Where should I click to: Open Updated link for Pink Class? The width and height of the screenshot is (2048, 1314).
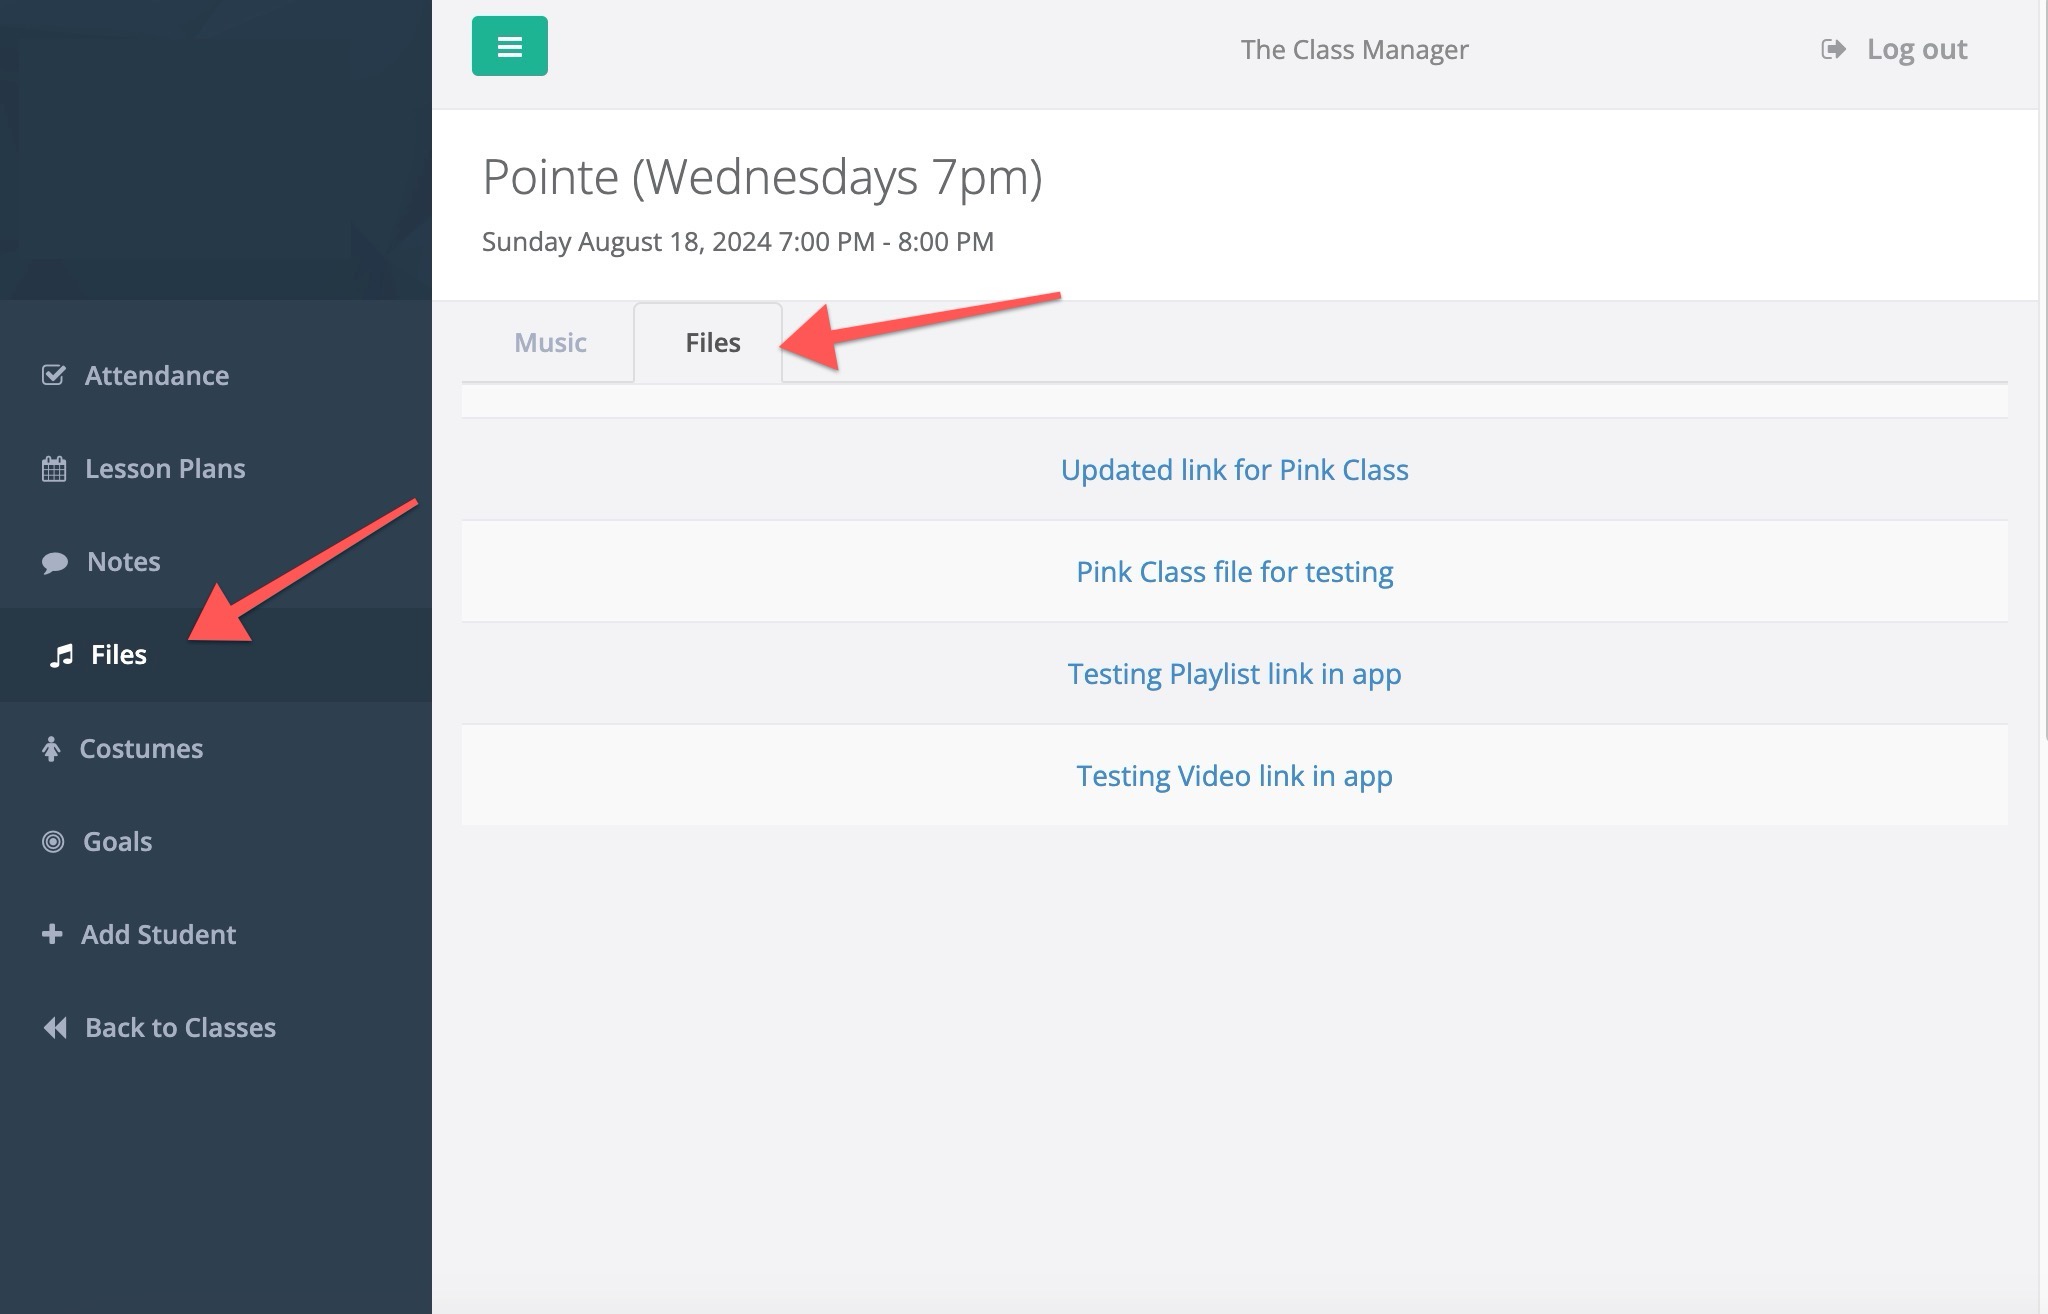click(x=1234, y=470)
